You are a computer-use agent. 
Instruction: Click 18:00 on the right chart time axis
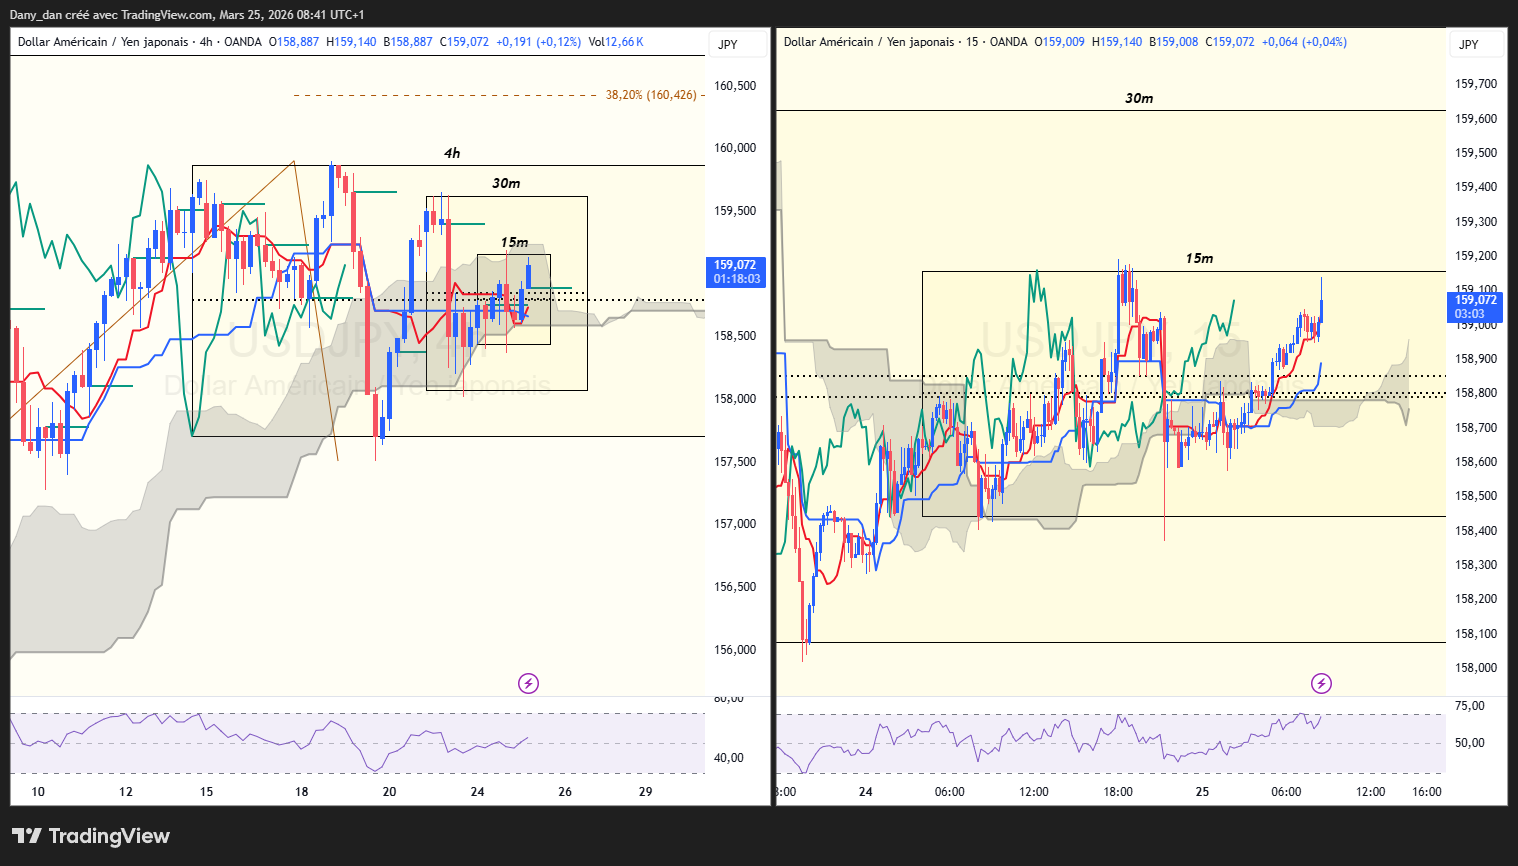(1118, 792)
